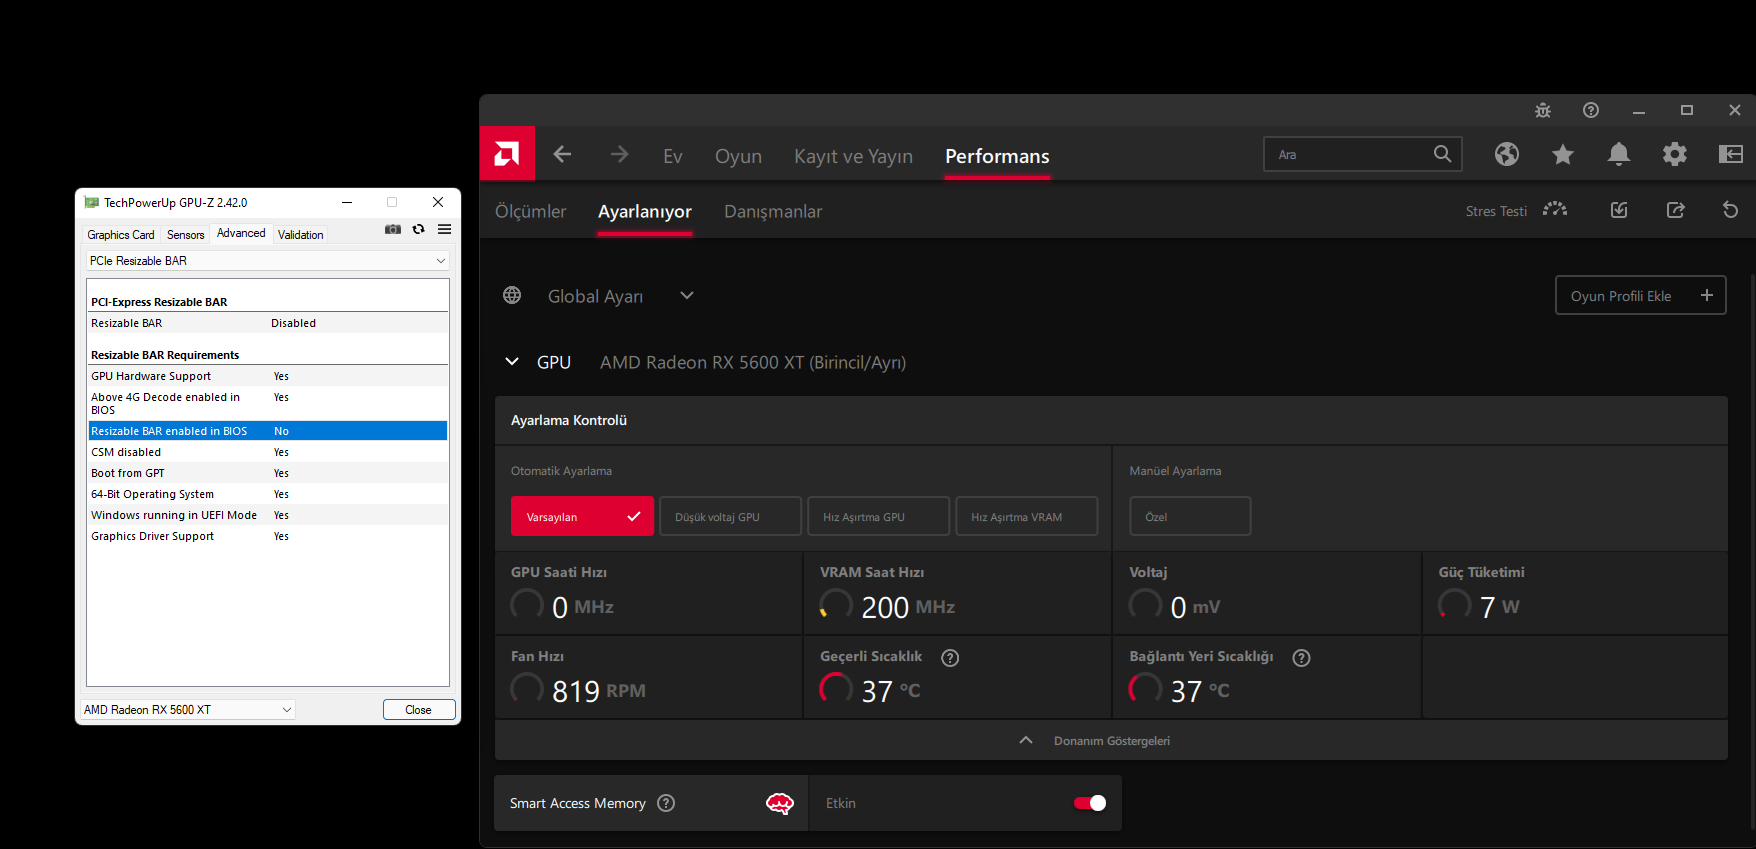
Task: Click the Smart Access Memory brain icon
Action: [780, 803]
